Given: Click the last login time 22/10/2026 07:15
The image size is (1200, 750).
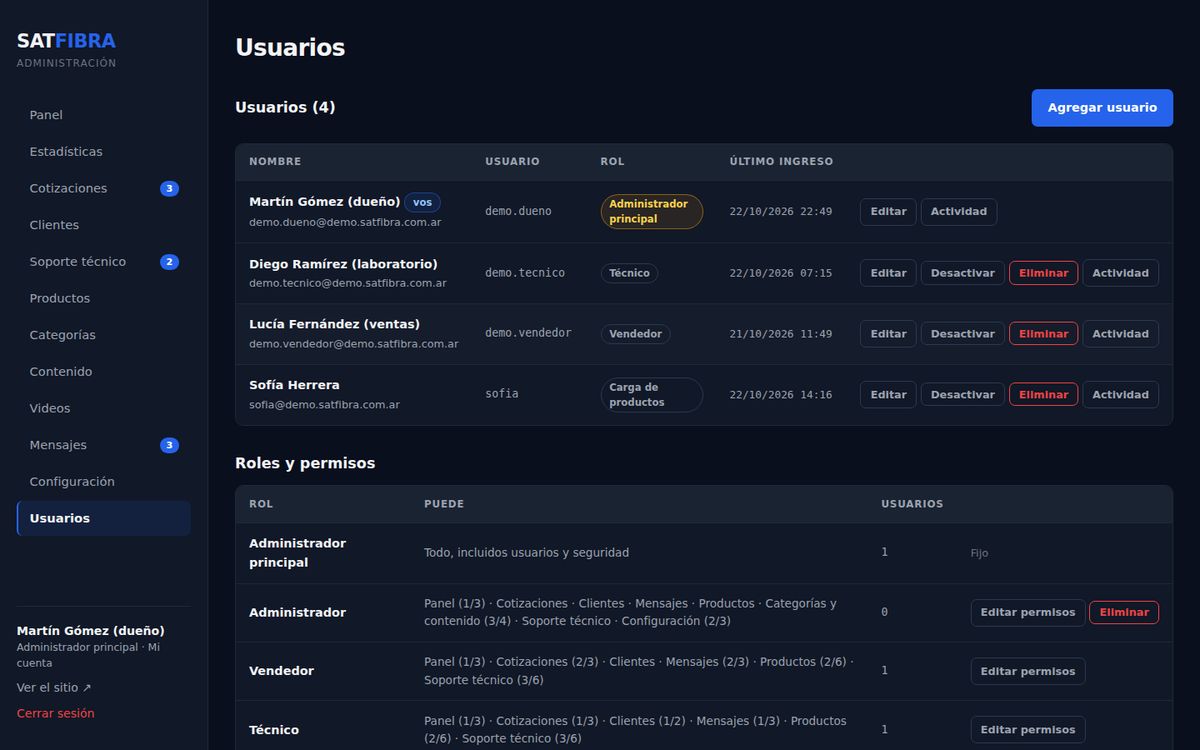Looking at the screenshot, I should pos(781,273).
